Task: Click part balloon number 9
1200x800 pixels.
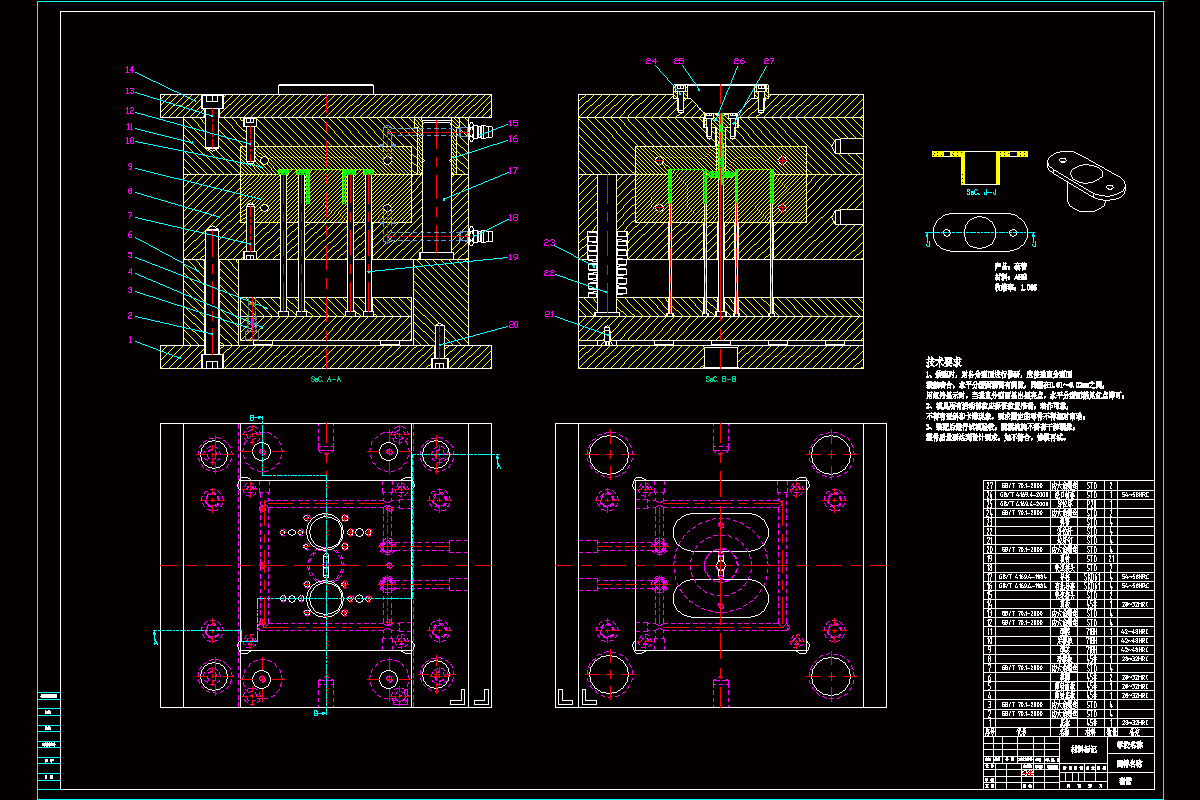Action: click(x=130, y=167)
